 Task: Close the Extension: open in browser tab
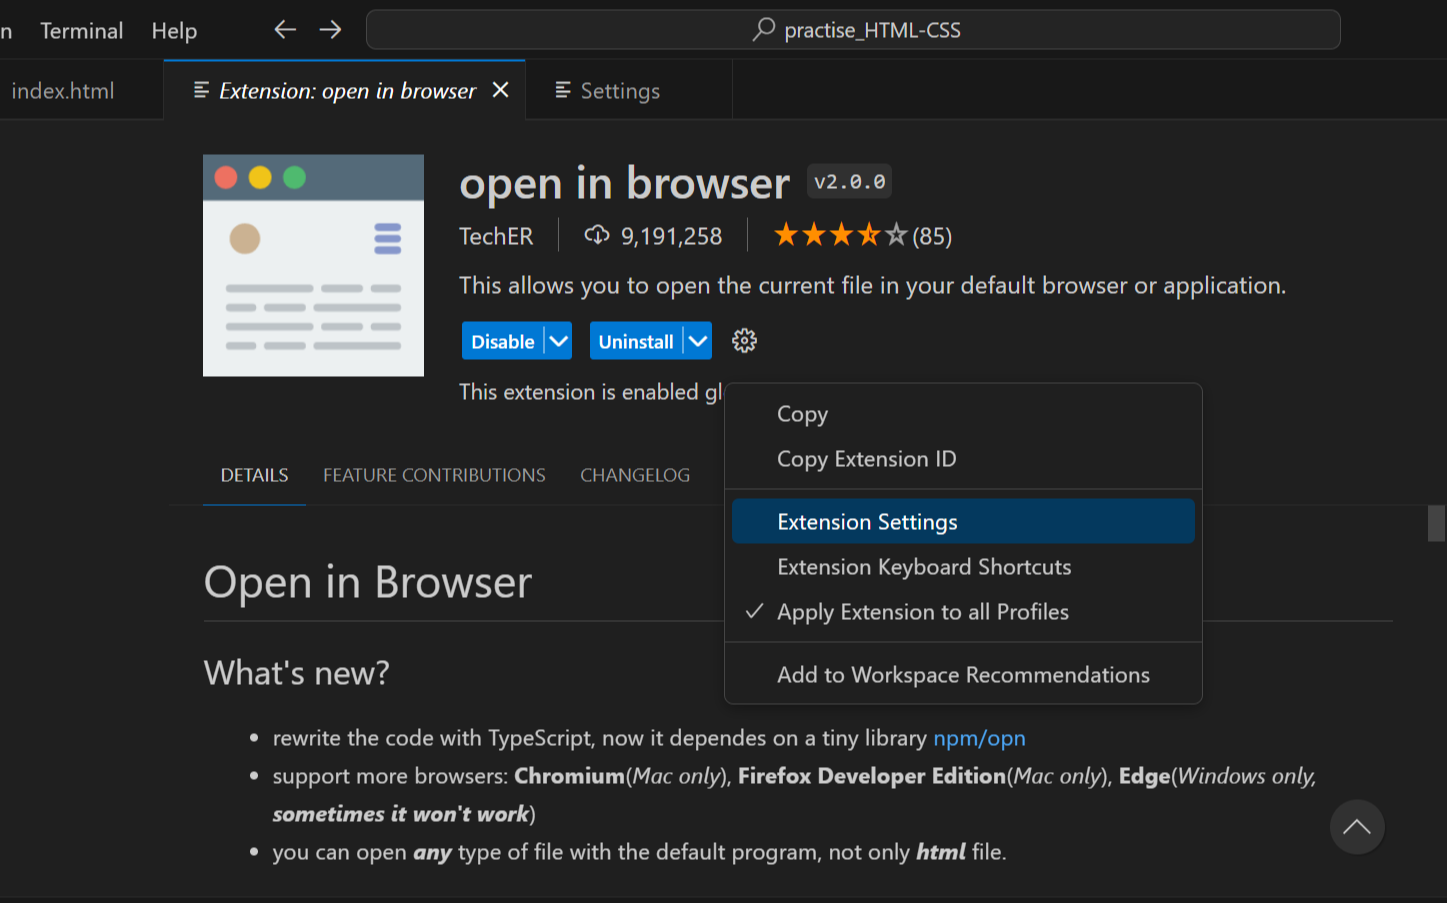pyautogui.click(x=501, y=90)
